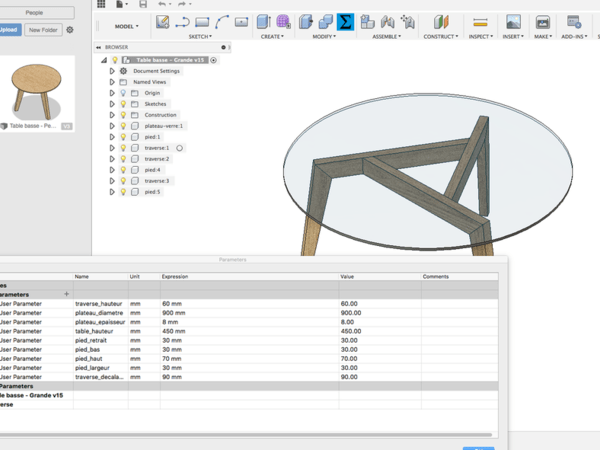600x450 pixels.
Task: Edit pied_haut expression 70 mm
Action: tap(249, 359)
